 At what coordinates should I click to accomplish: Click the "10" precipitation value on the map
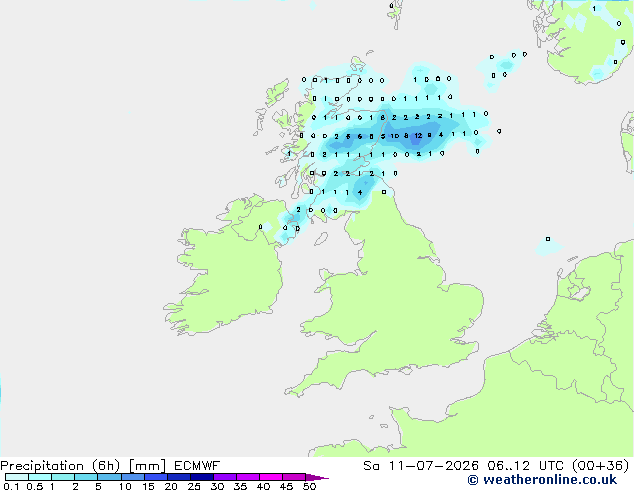pos(395,136)
